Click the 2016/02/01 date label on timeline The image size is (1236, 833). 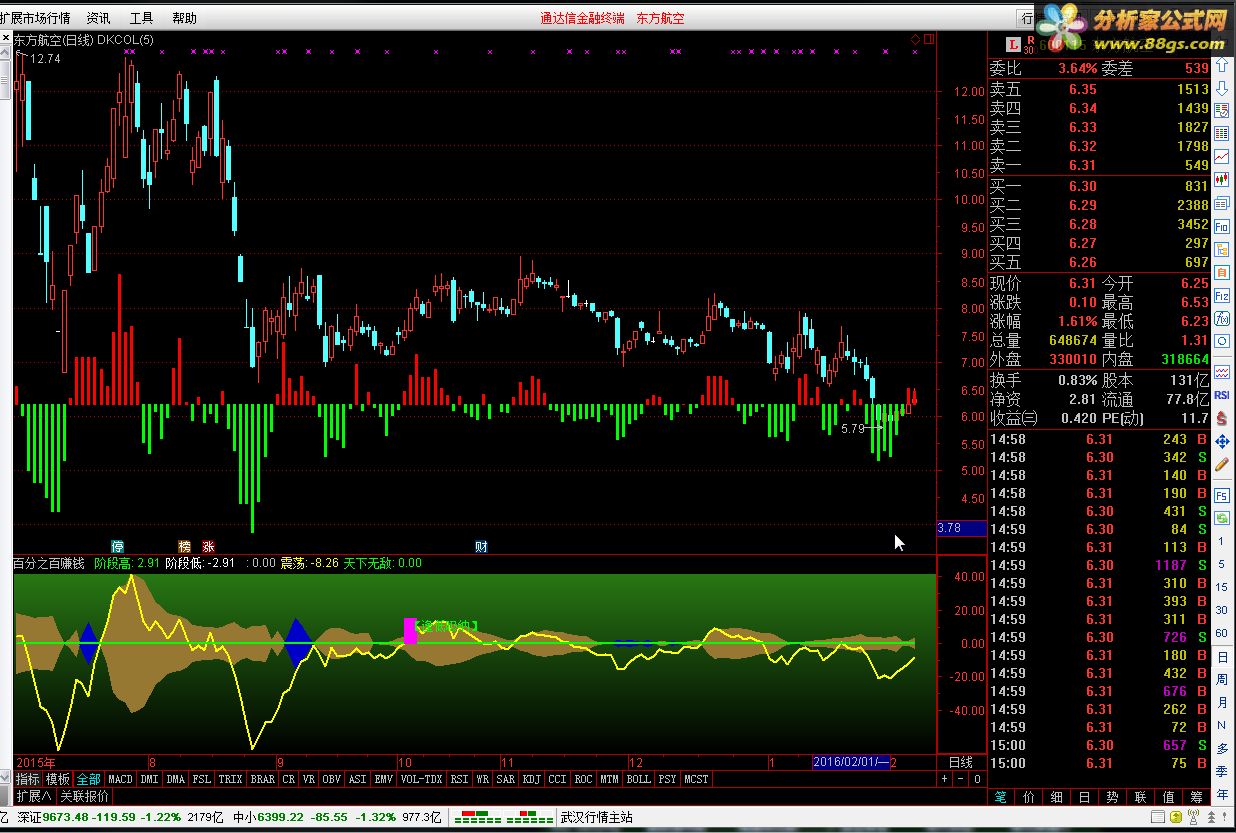tap(849, 762)
